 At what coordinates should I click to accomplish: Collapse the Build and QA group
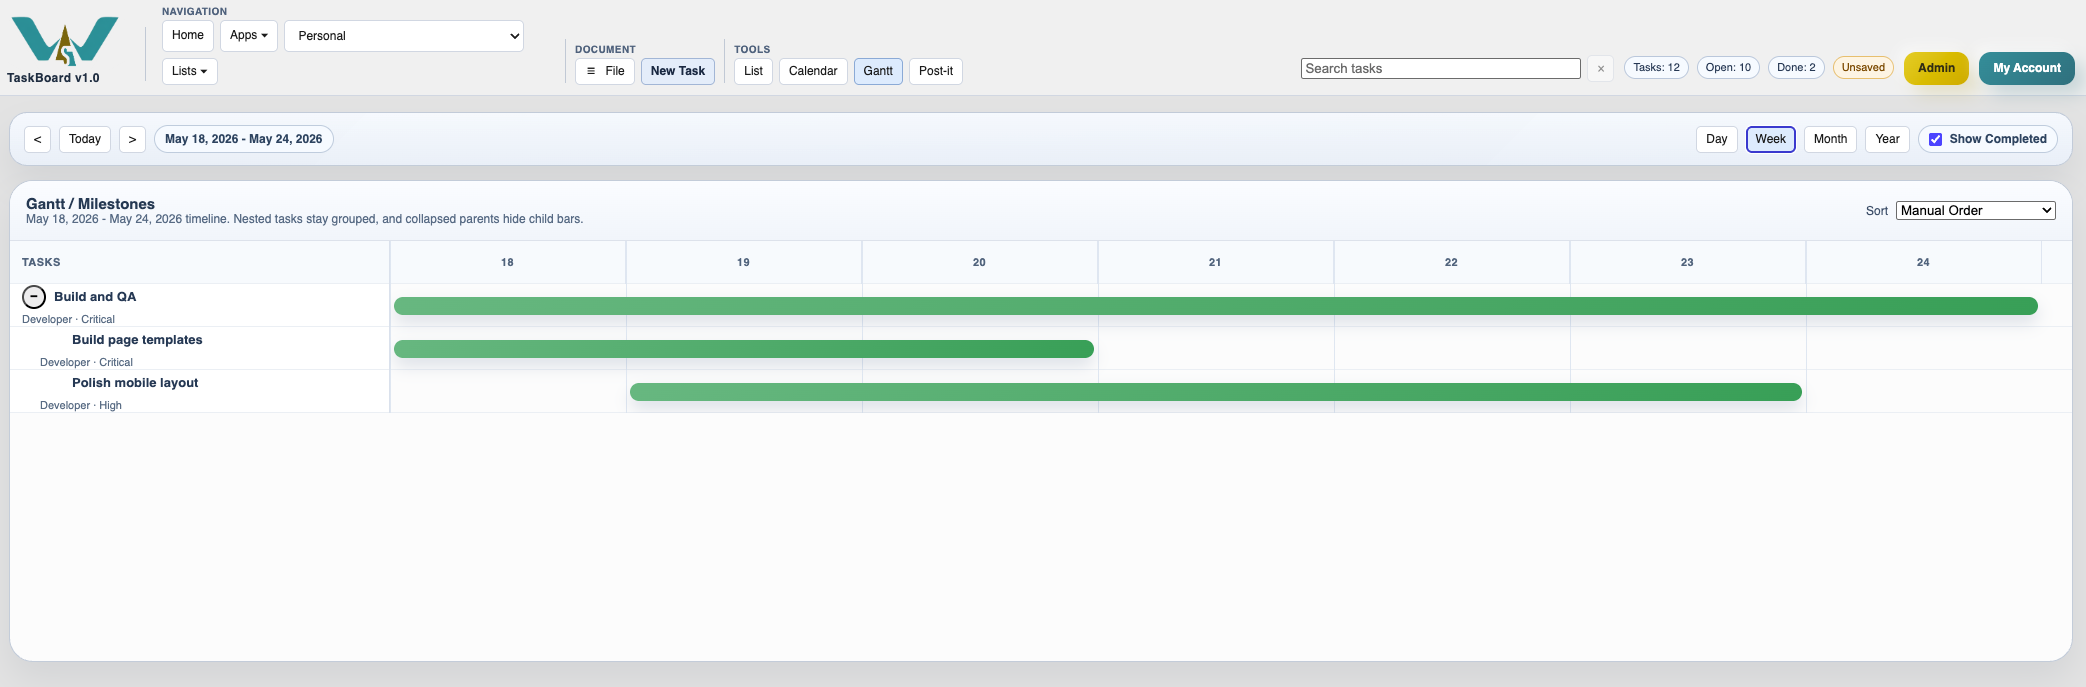[34, 297]
